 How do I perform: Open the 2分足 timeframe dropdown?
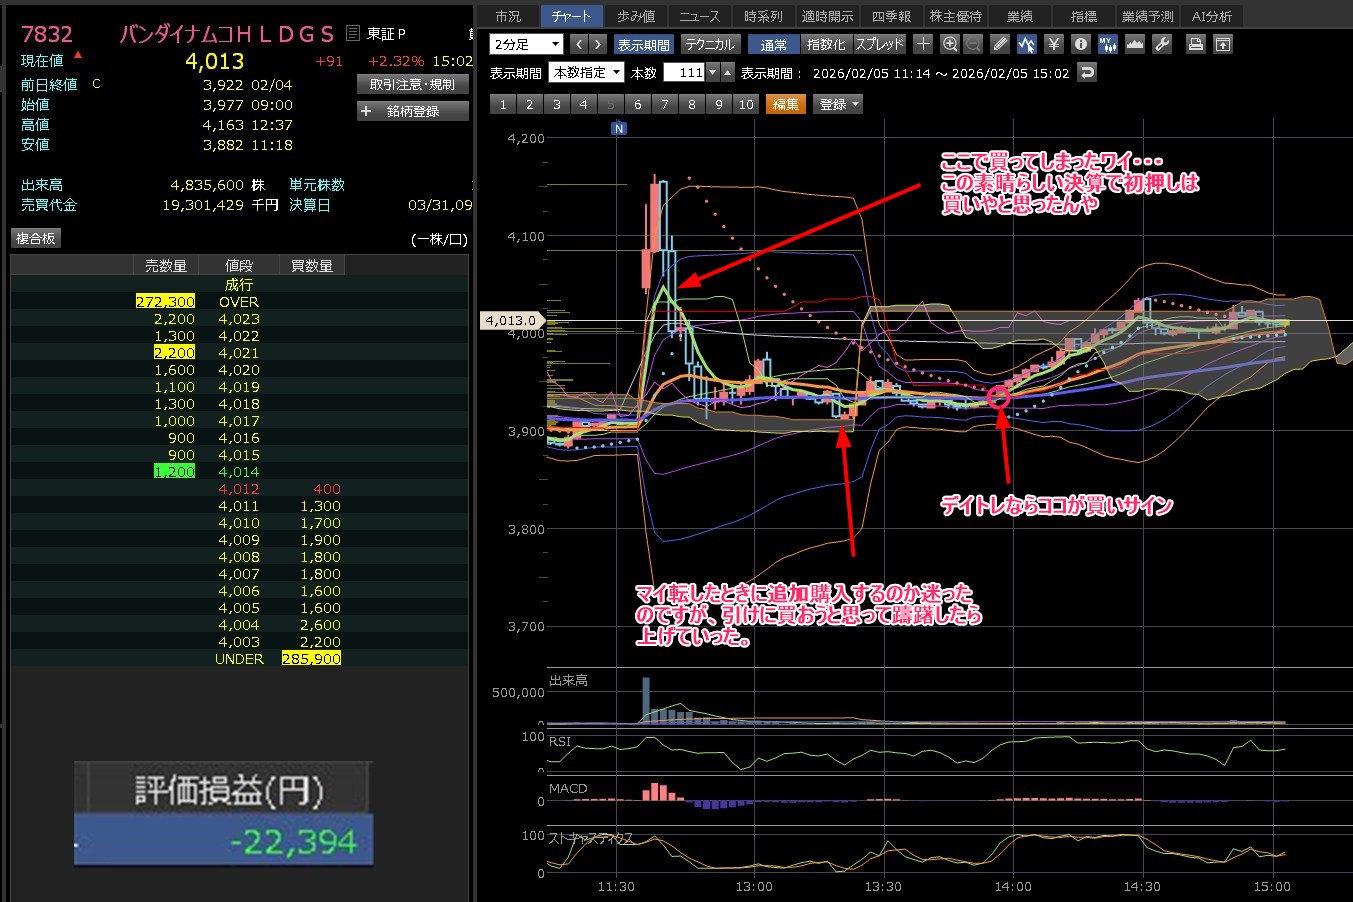[x=527, y=44]
